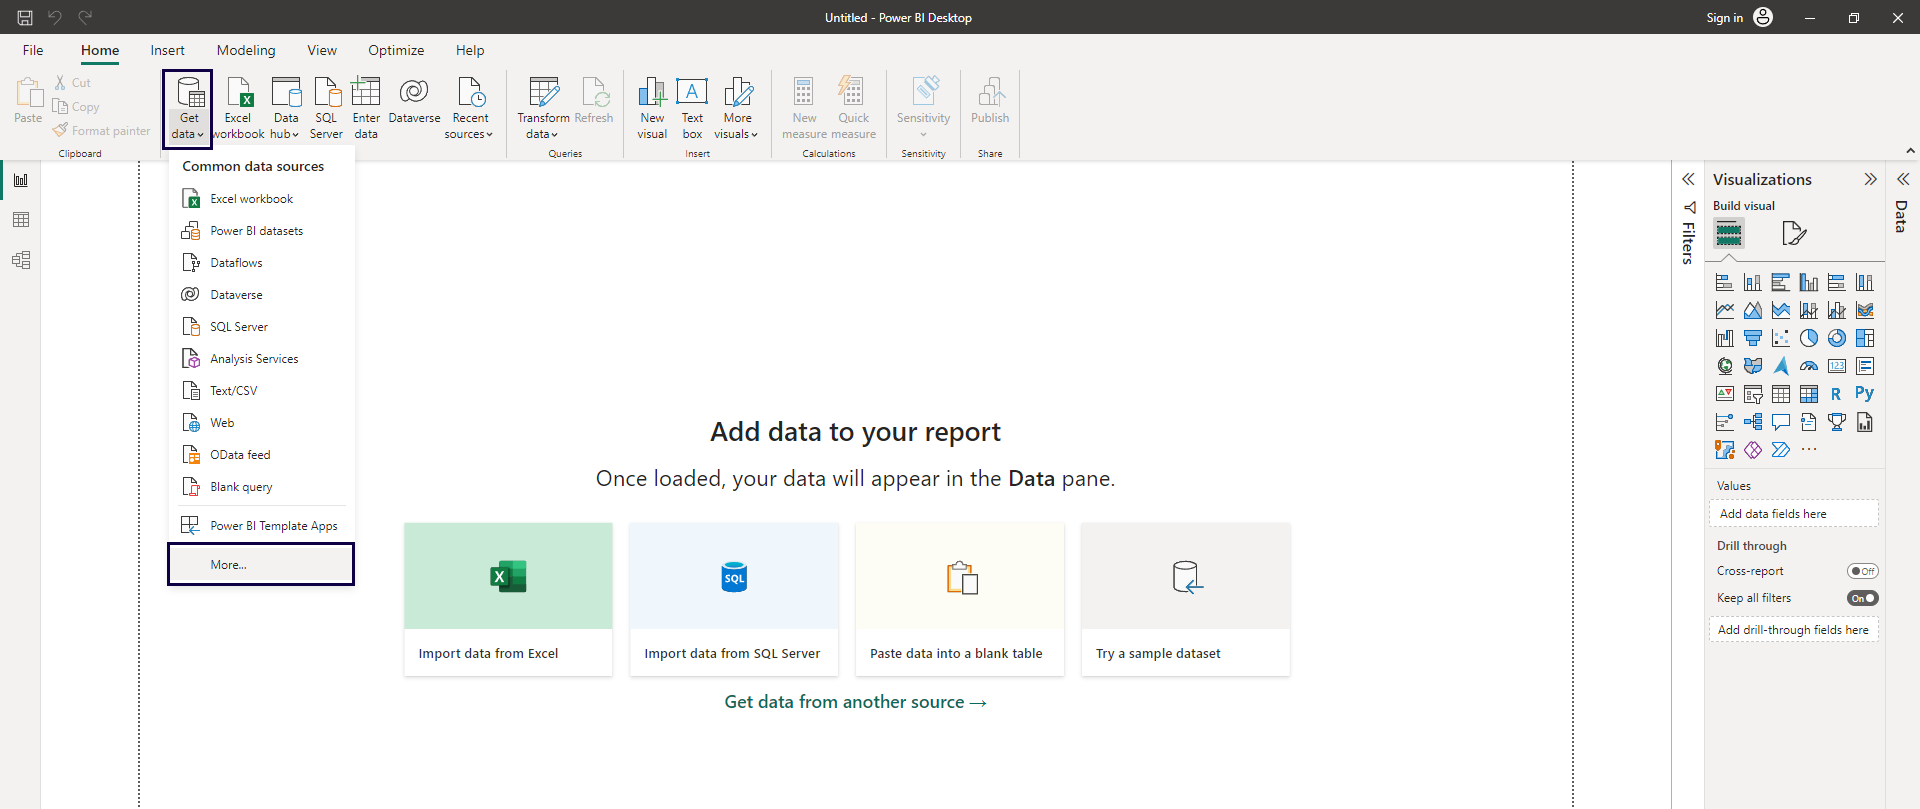Select the globe Map visual
Screen dimensions: 1920x809
pyautogui.click(x=1724, y=367)
